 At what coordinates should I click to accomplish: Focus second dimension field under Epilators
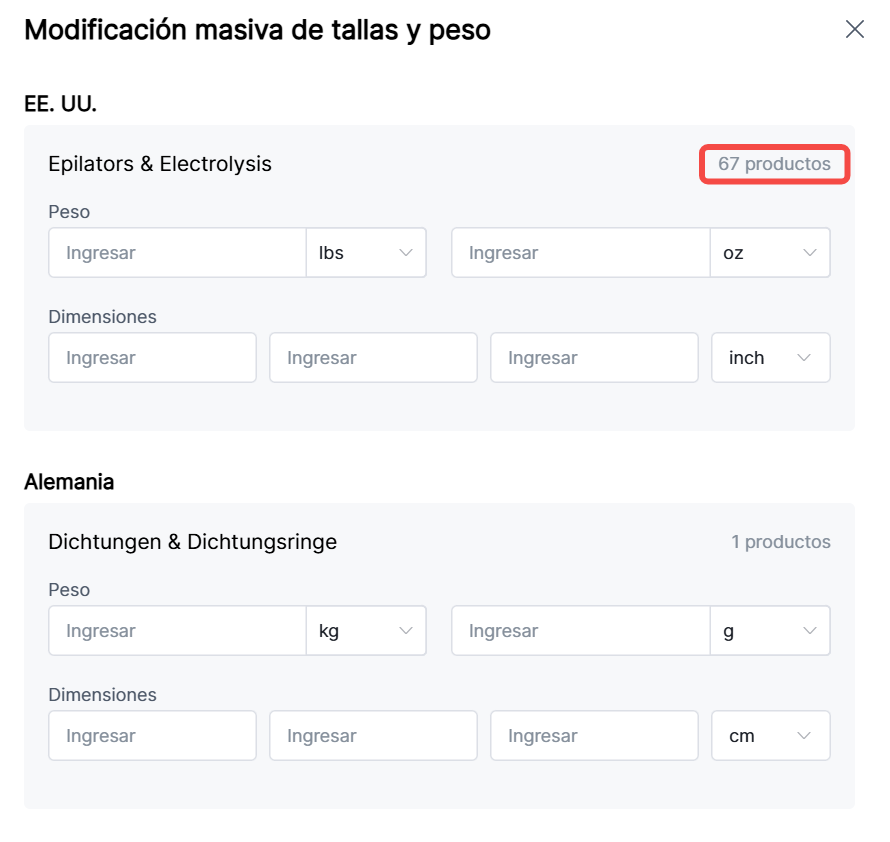coord(373,358)
